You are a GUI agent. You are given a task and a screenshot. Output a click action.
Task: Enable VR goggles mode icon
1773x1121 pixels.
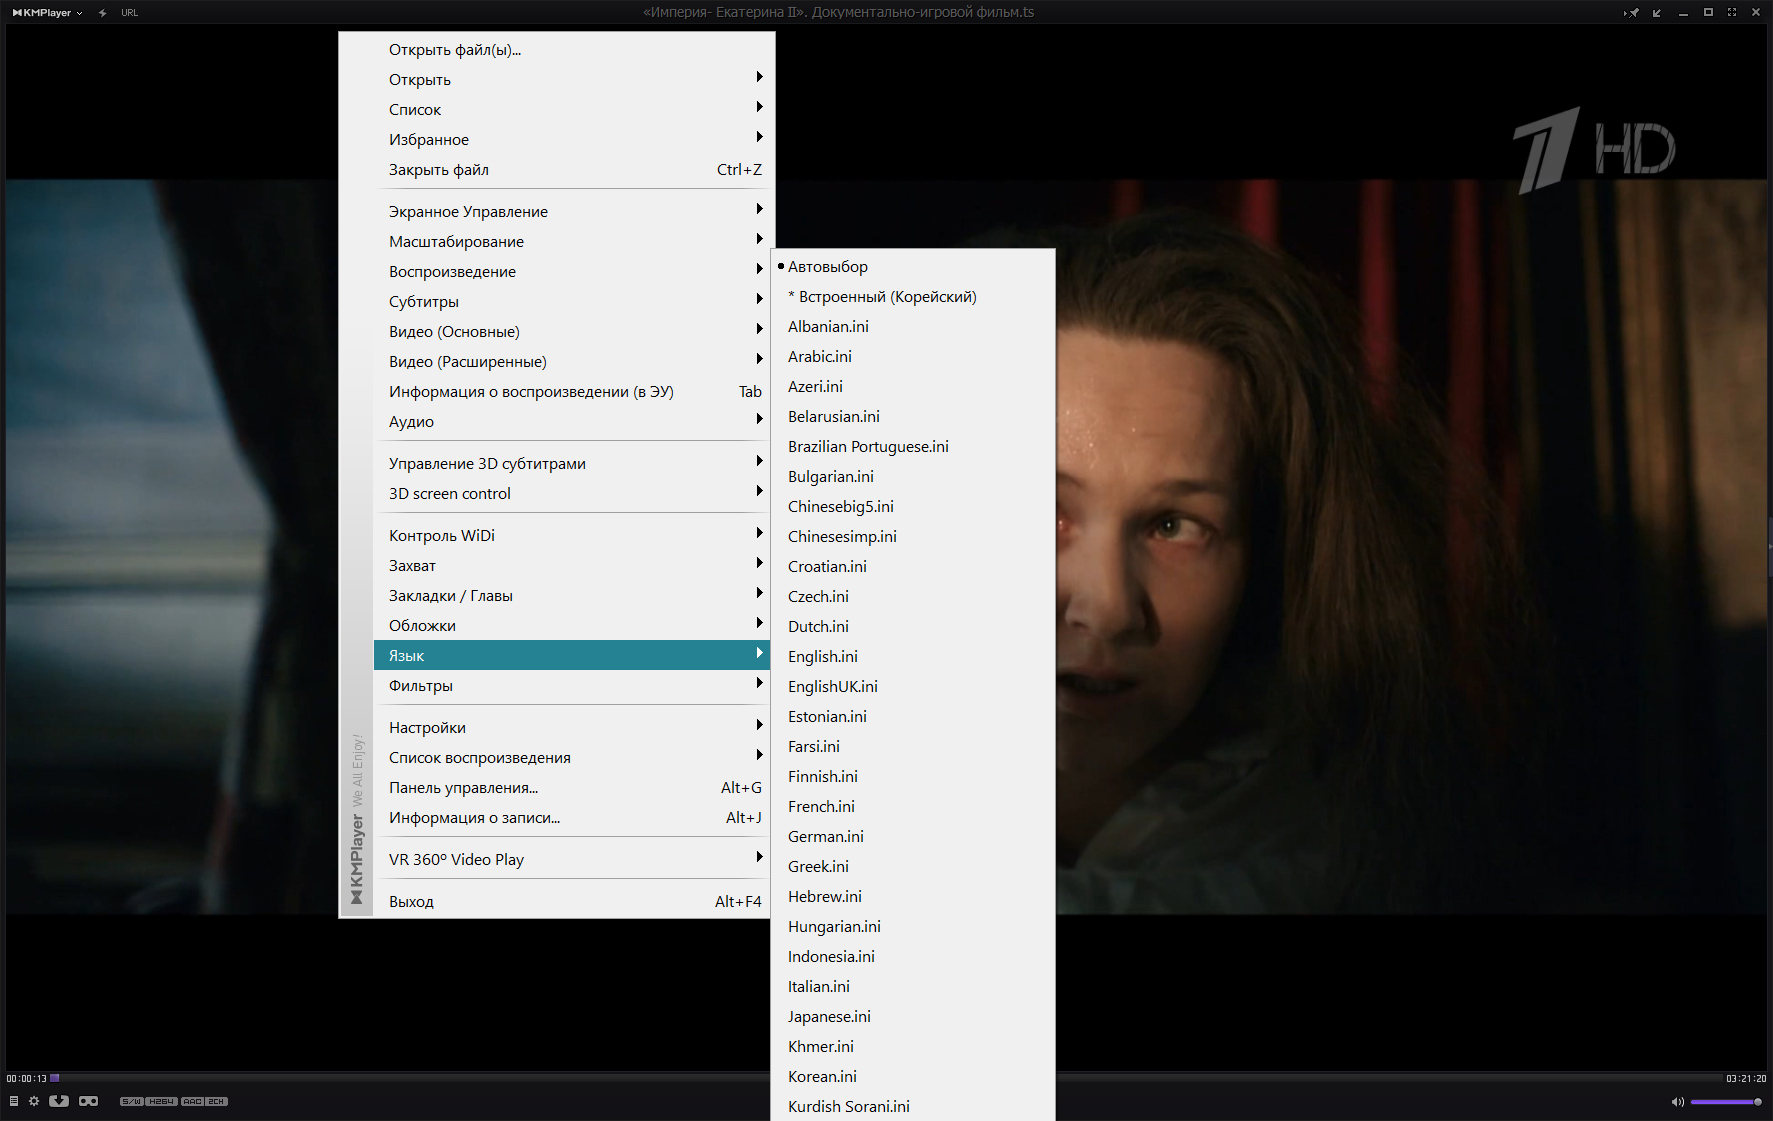point(89,1101)
